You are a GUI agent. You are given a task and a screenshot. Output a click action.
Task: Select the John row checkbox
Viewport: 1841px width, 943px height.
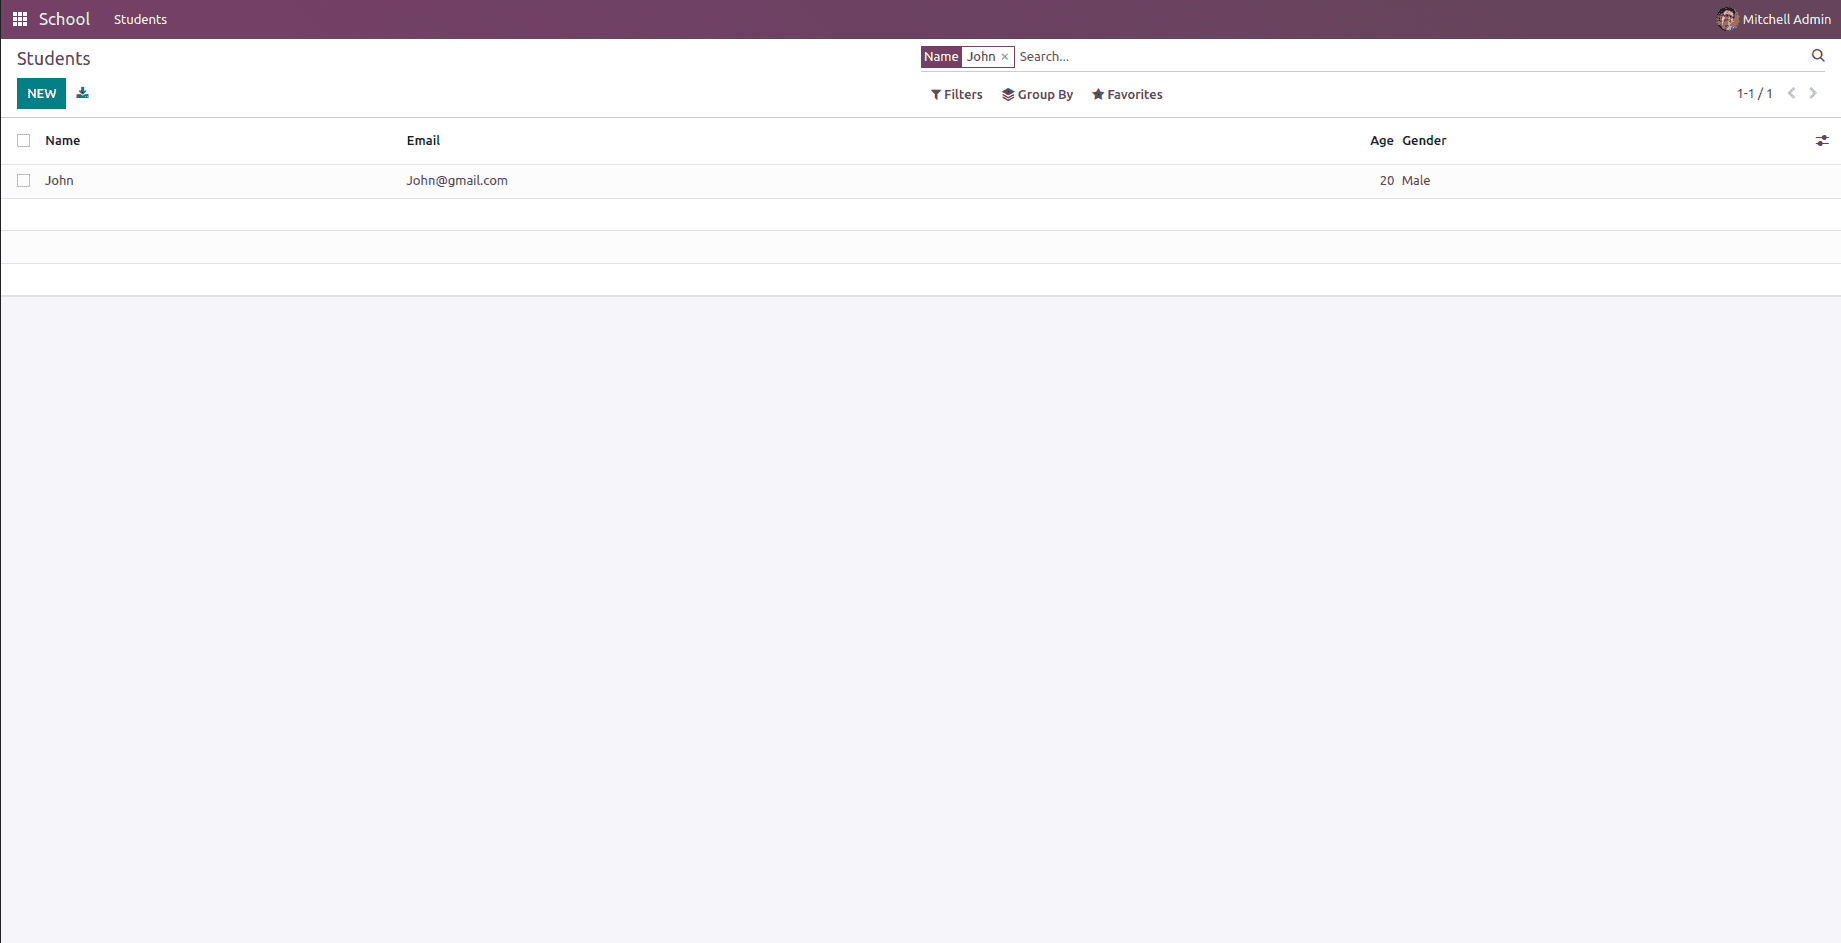[24, 181]
